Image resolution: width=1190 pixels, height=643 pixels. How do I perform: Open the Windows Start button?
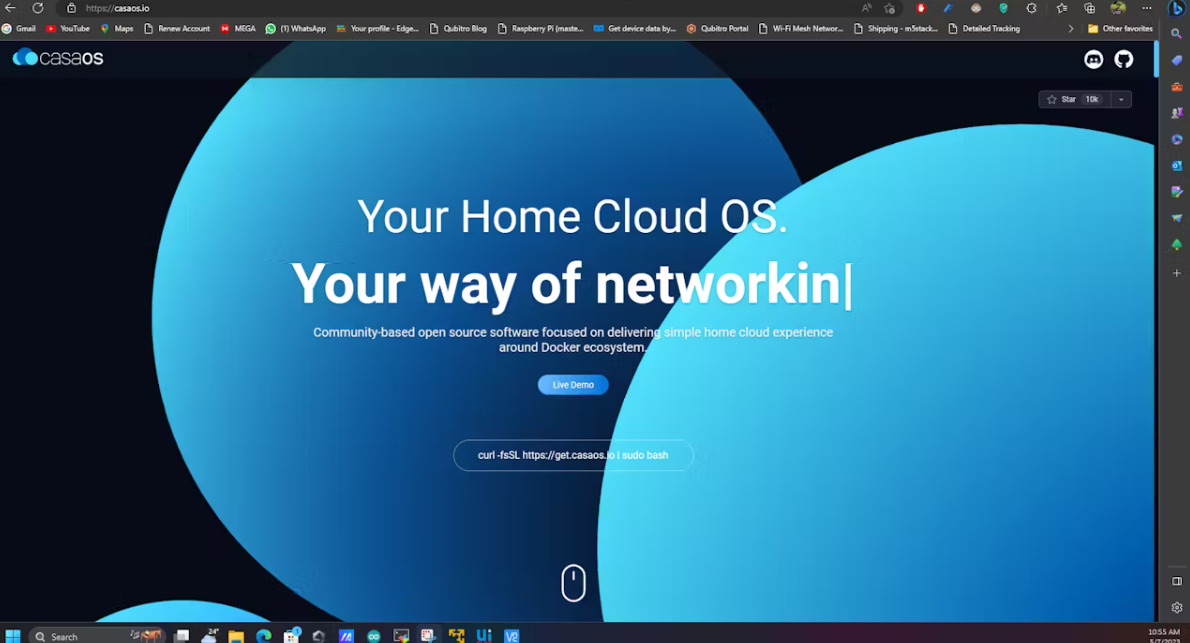pyautogui.click(x=13, y=636)
